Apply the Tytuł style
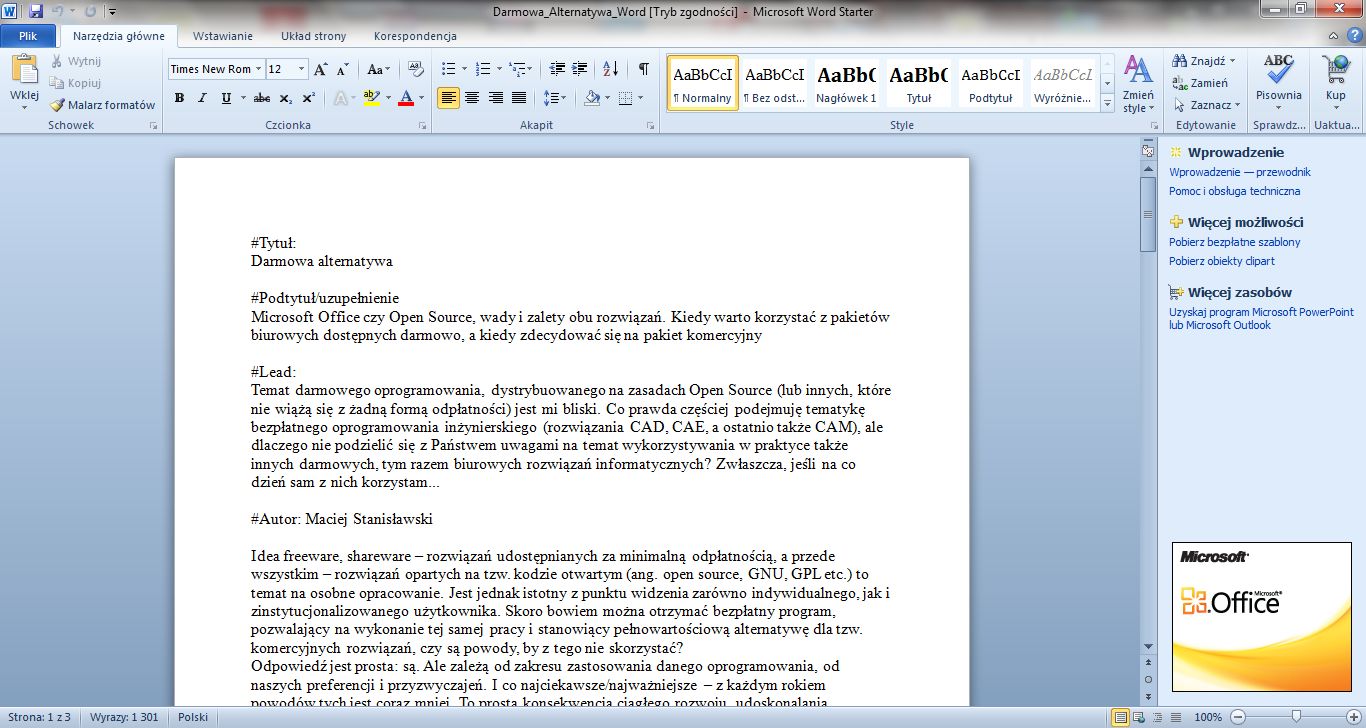 [x=918, y=82]
